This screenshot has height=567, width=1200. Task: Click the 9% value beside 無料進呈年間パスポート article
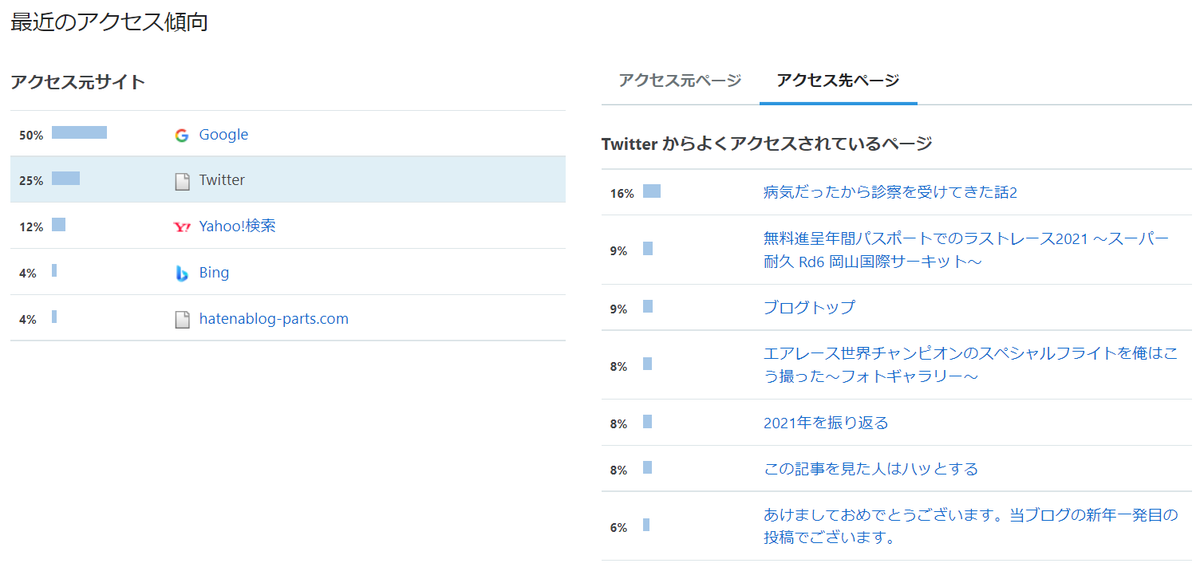pyautogui.click(x=619, y=251)
